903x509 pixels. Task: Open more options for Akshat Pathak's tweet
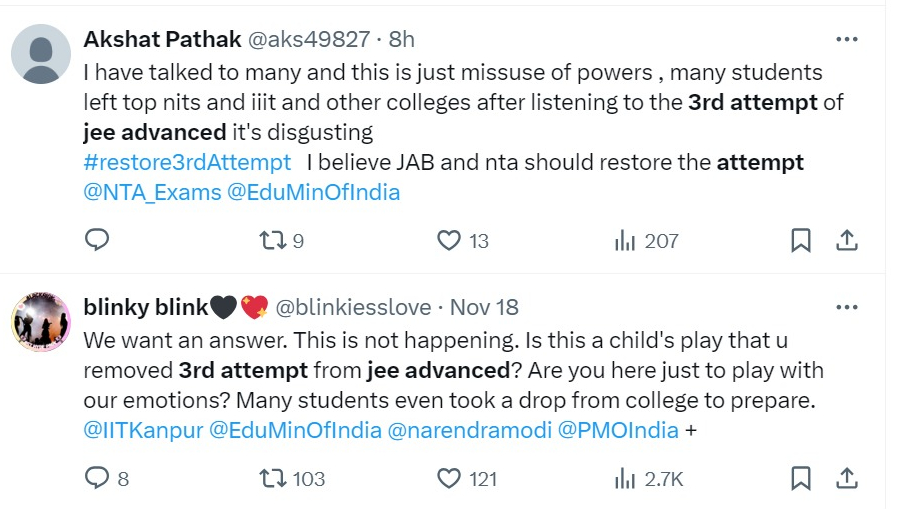pyautogui.click(x=846, y=39)
